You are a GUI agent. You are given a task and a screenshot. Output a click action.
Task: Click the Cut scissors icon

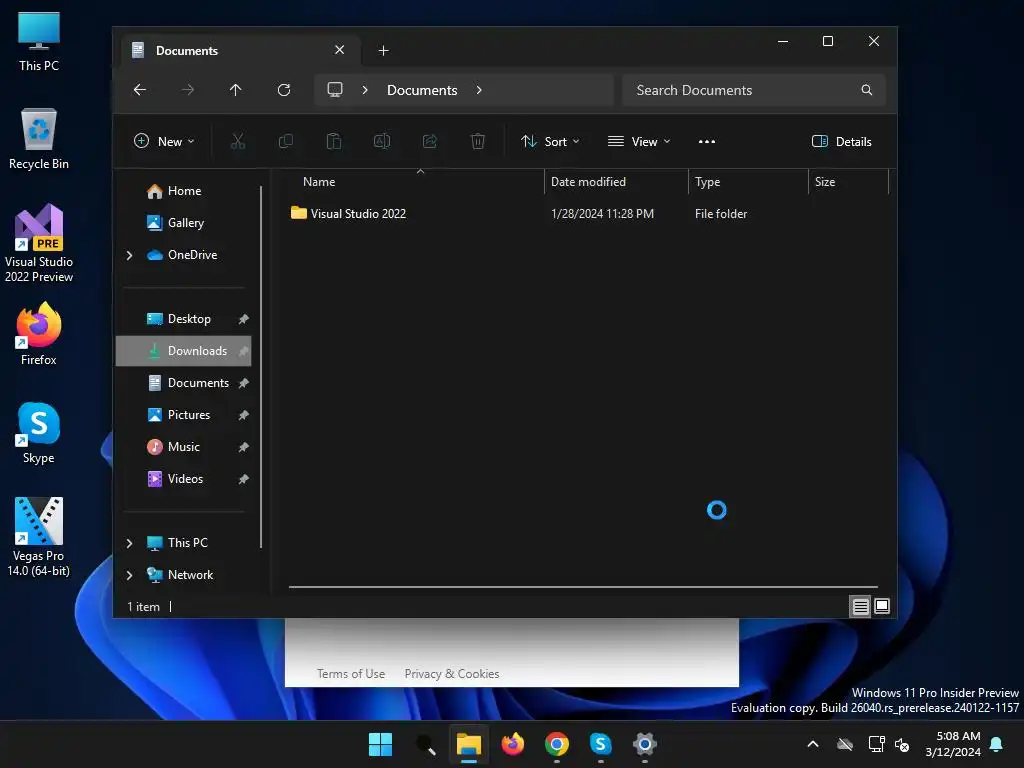point(238,141)
